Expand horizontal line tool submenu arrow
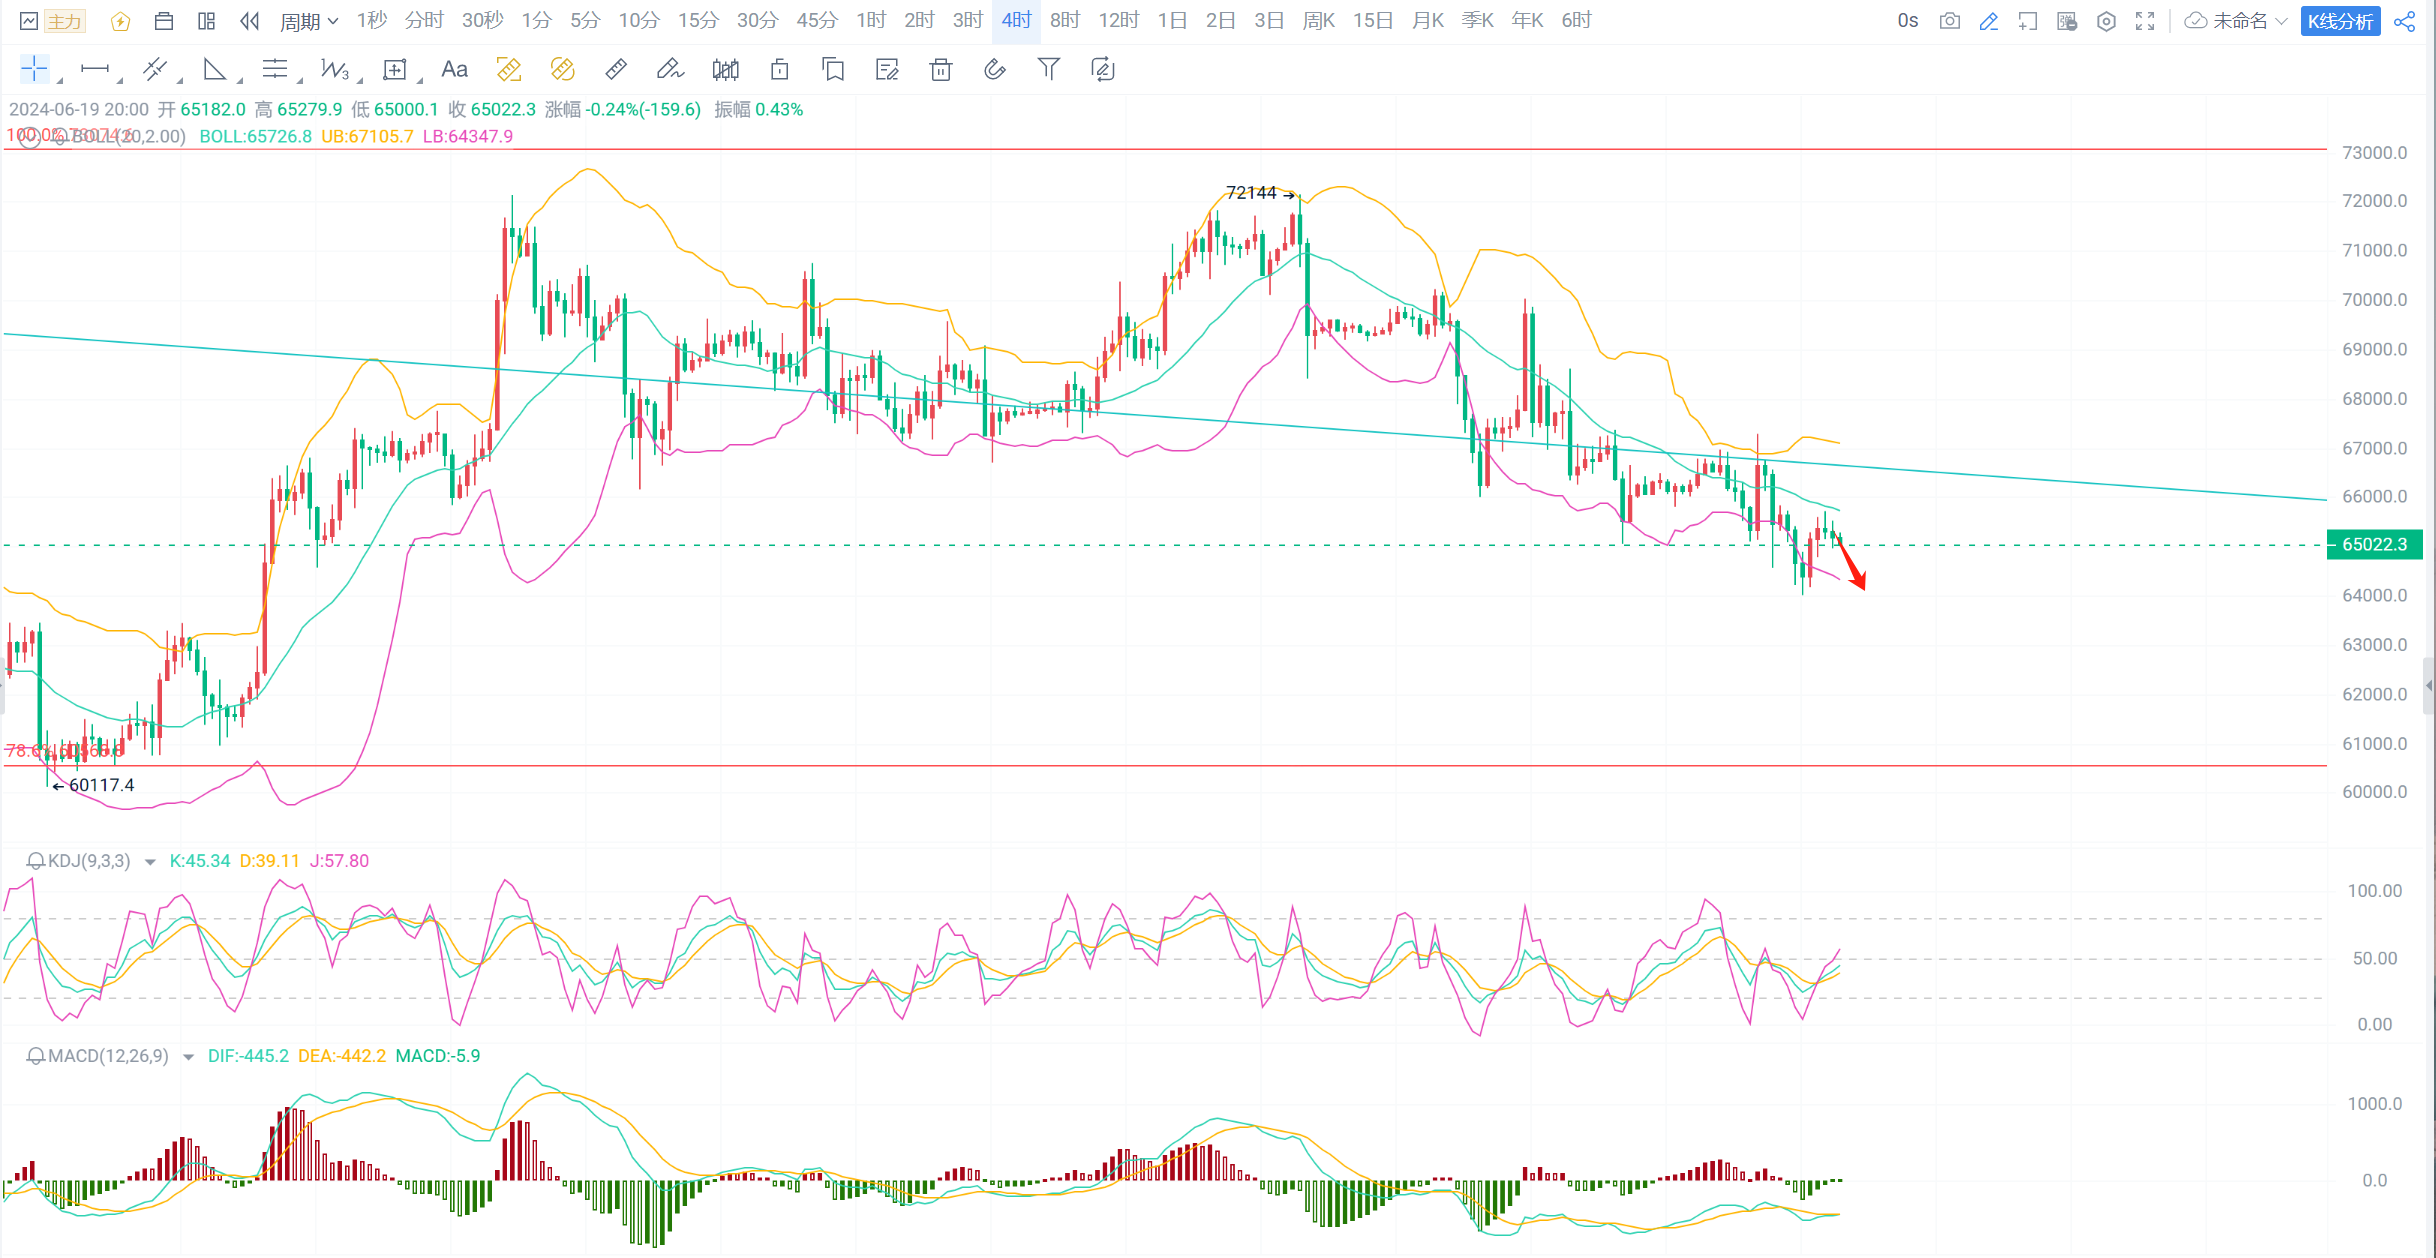The image size is (2436, 1258). coord(119,80)
